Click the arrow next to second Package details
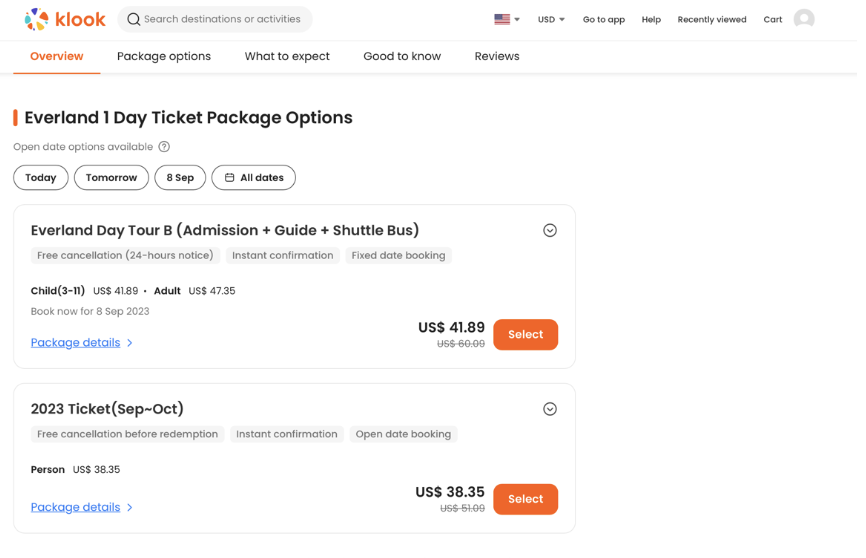Viewport: 866px width, 558px height. point(130,507)
